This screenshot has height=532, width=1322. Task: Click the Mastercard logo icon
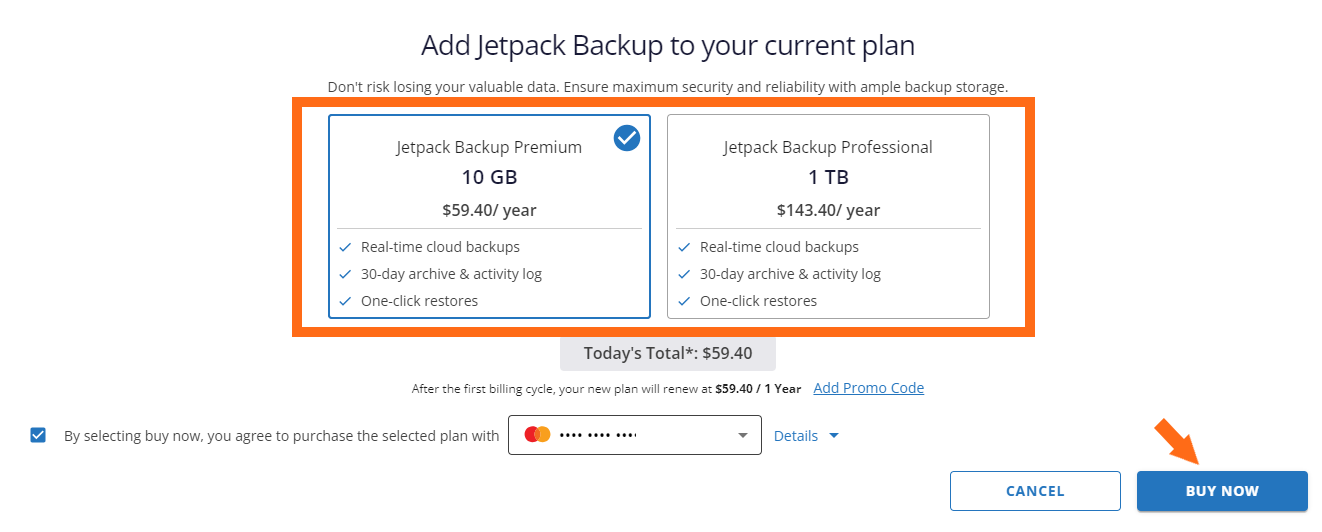click(537, 435)
